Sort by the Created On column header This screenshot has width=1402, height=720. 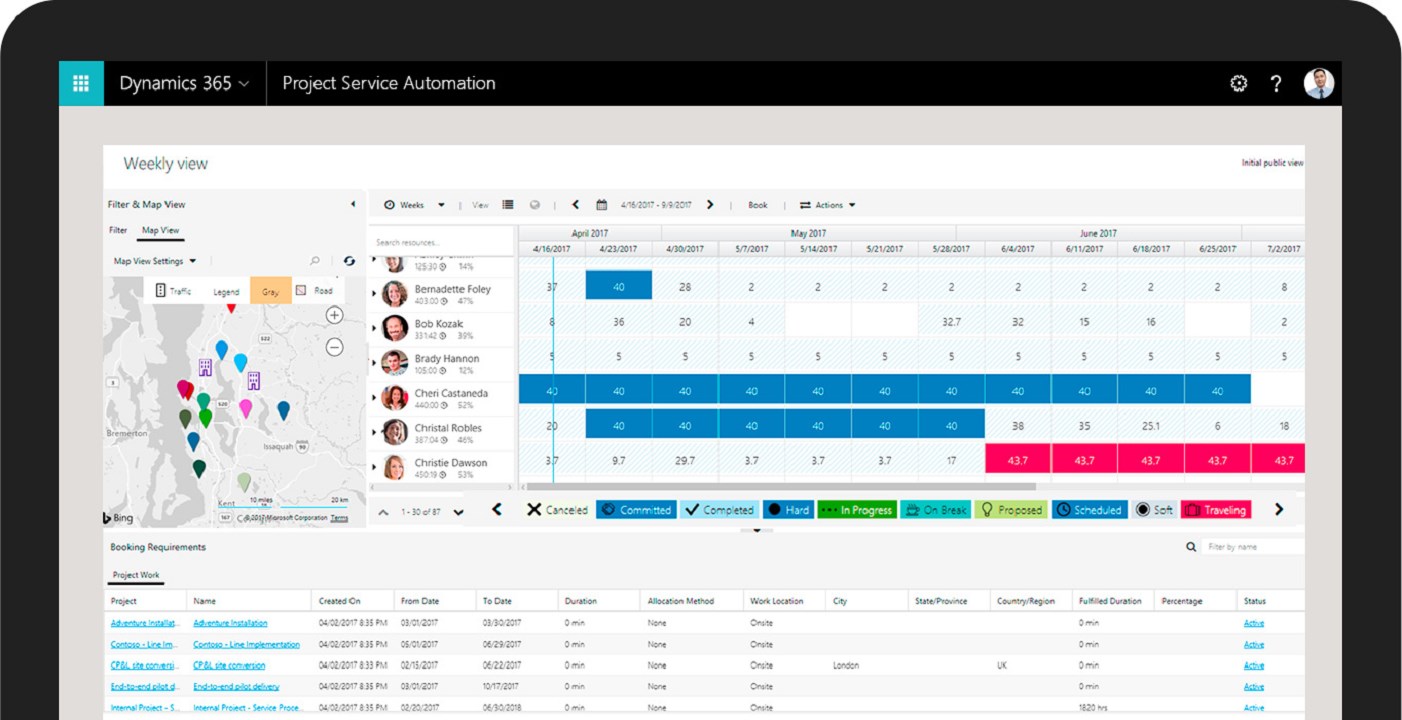tap(339, 601)
